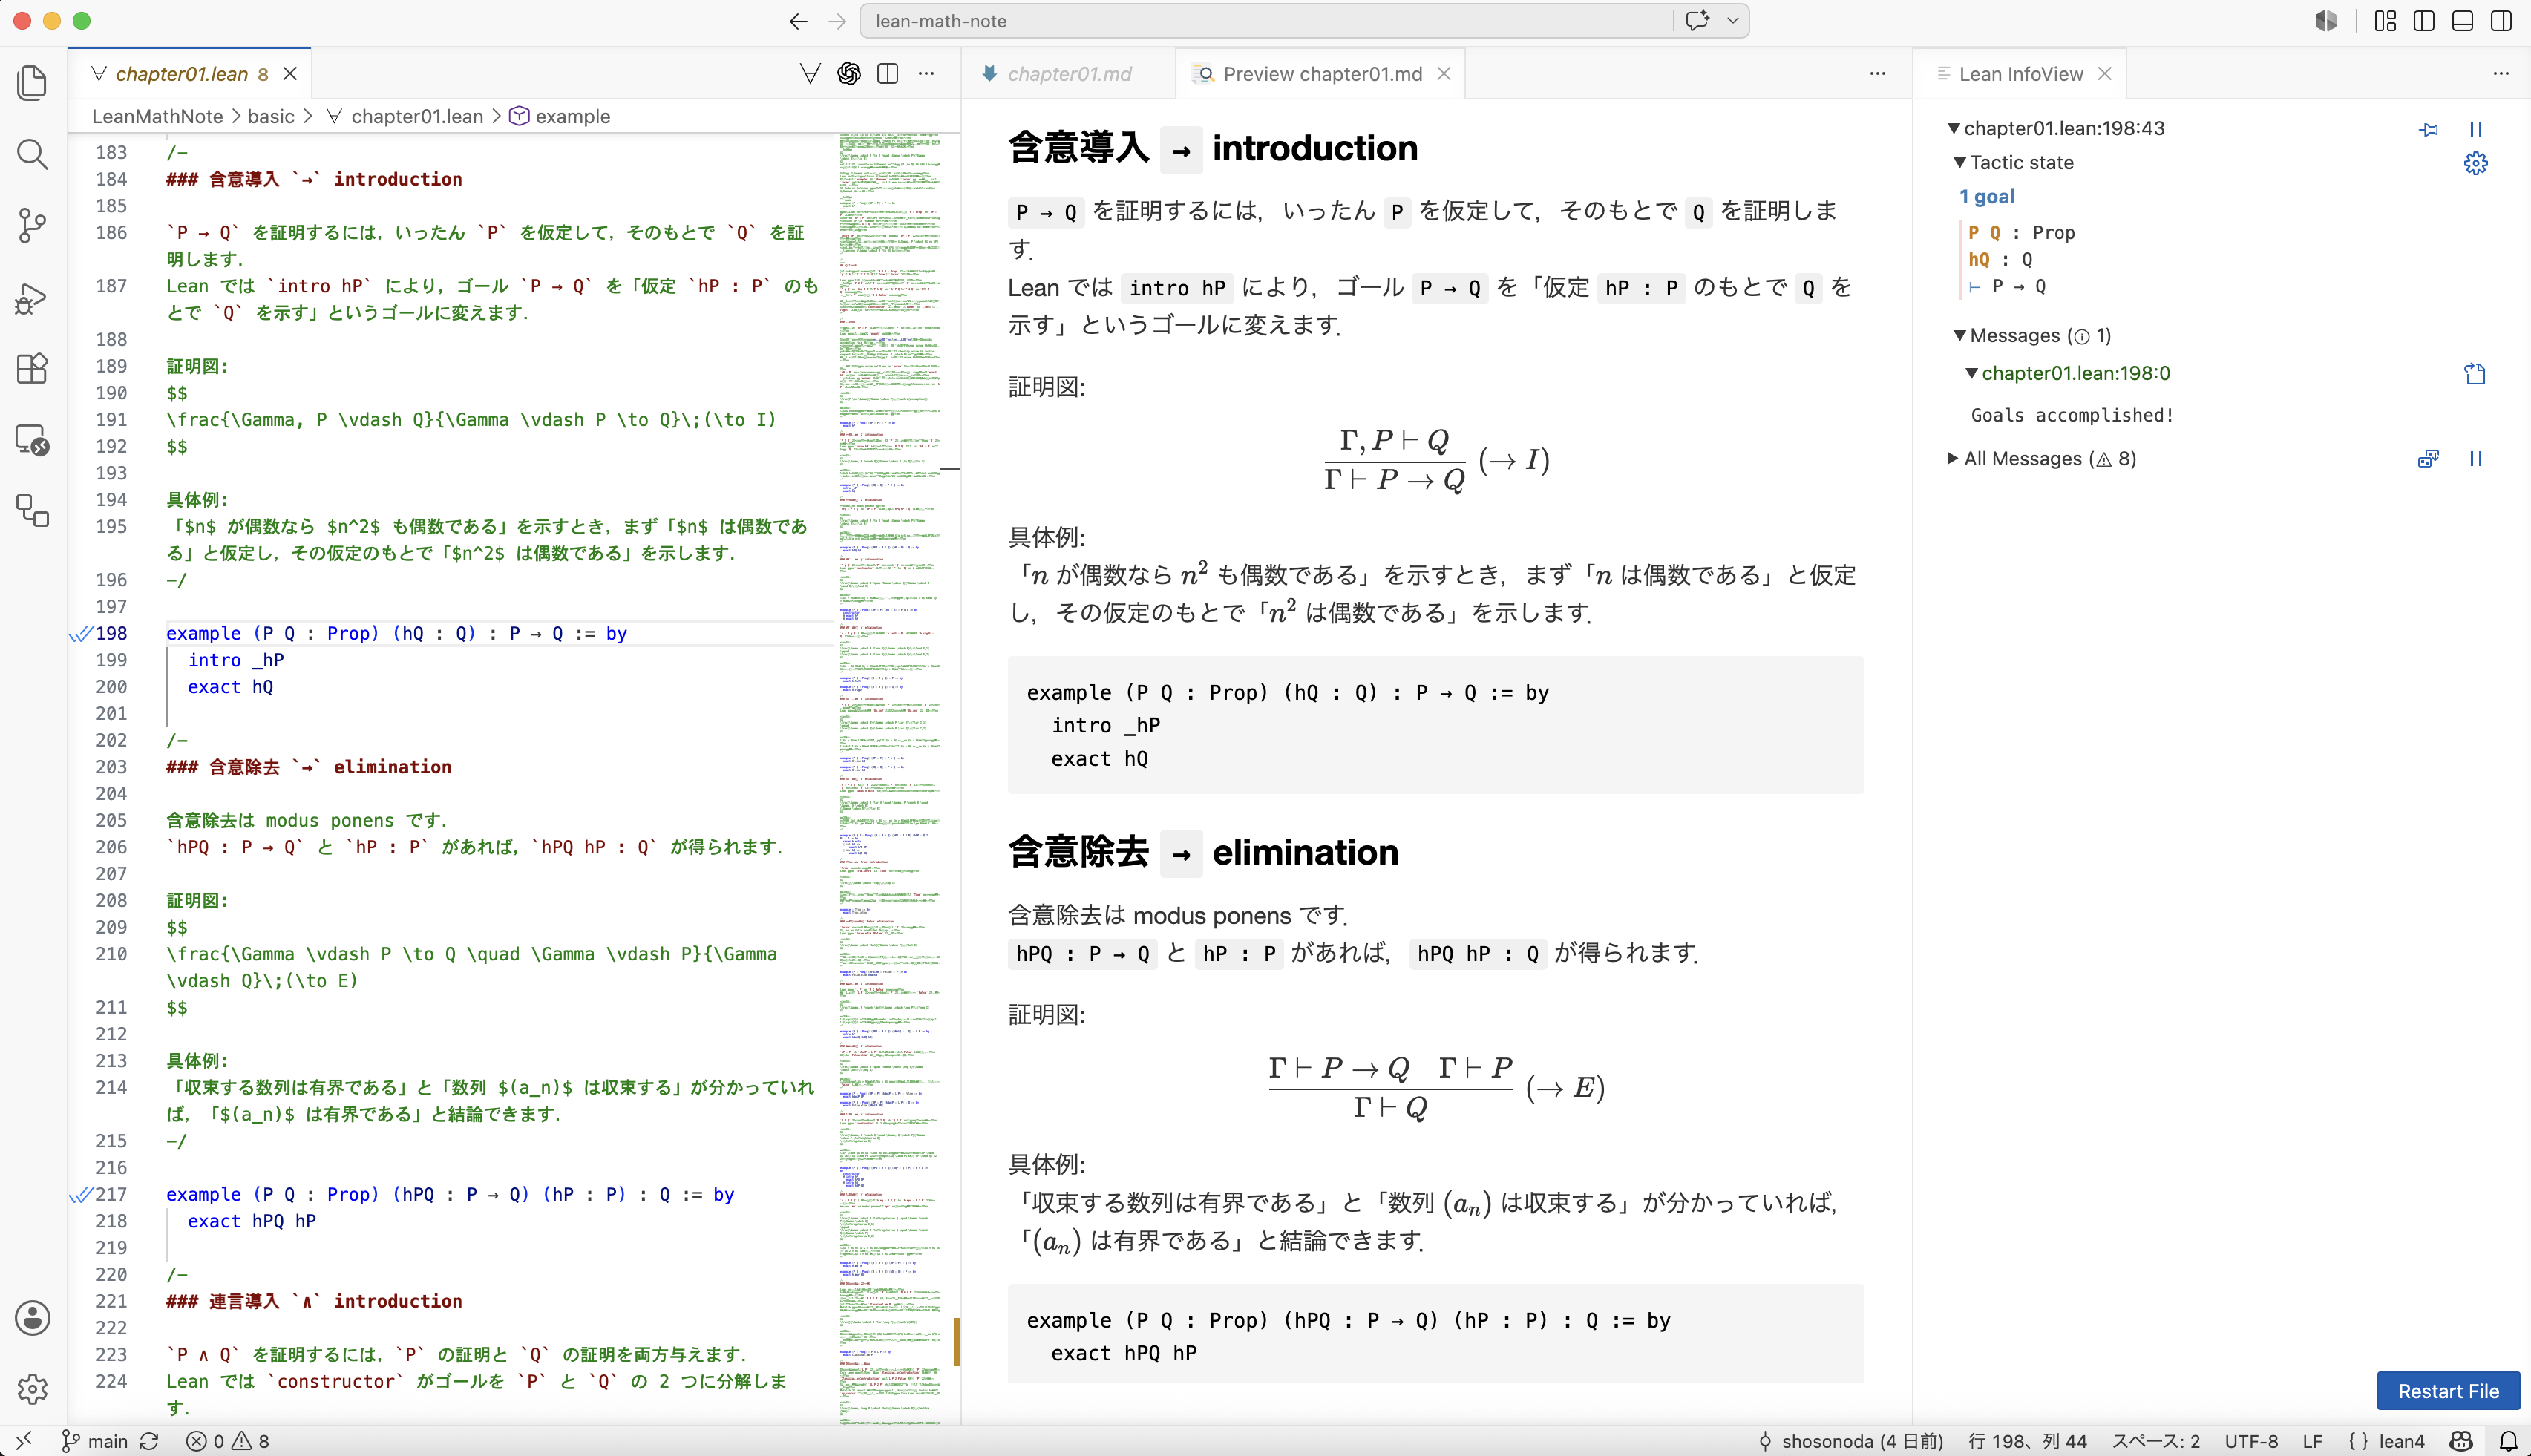
Task: Split the chapter01.lean editor right
Action: tap(888, 74)
